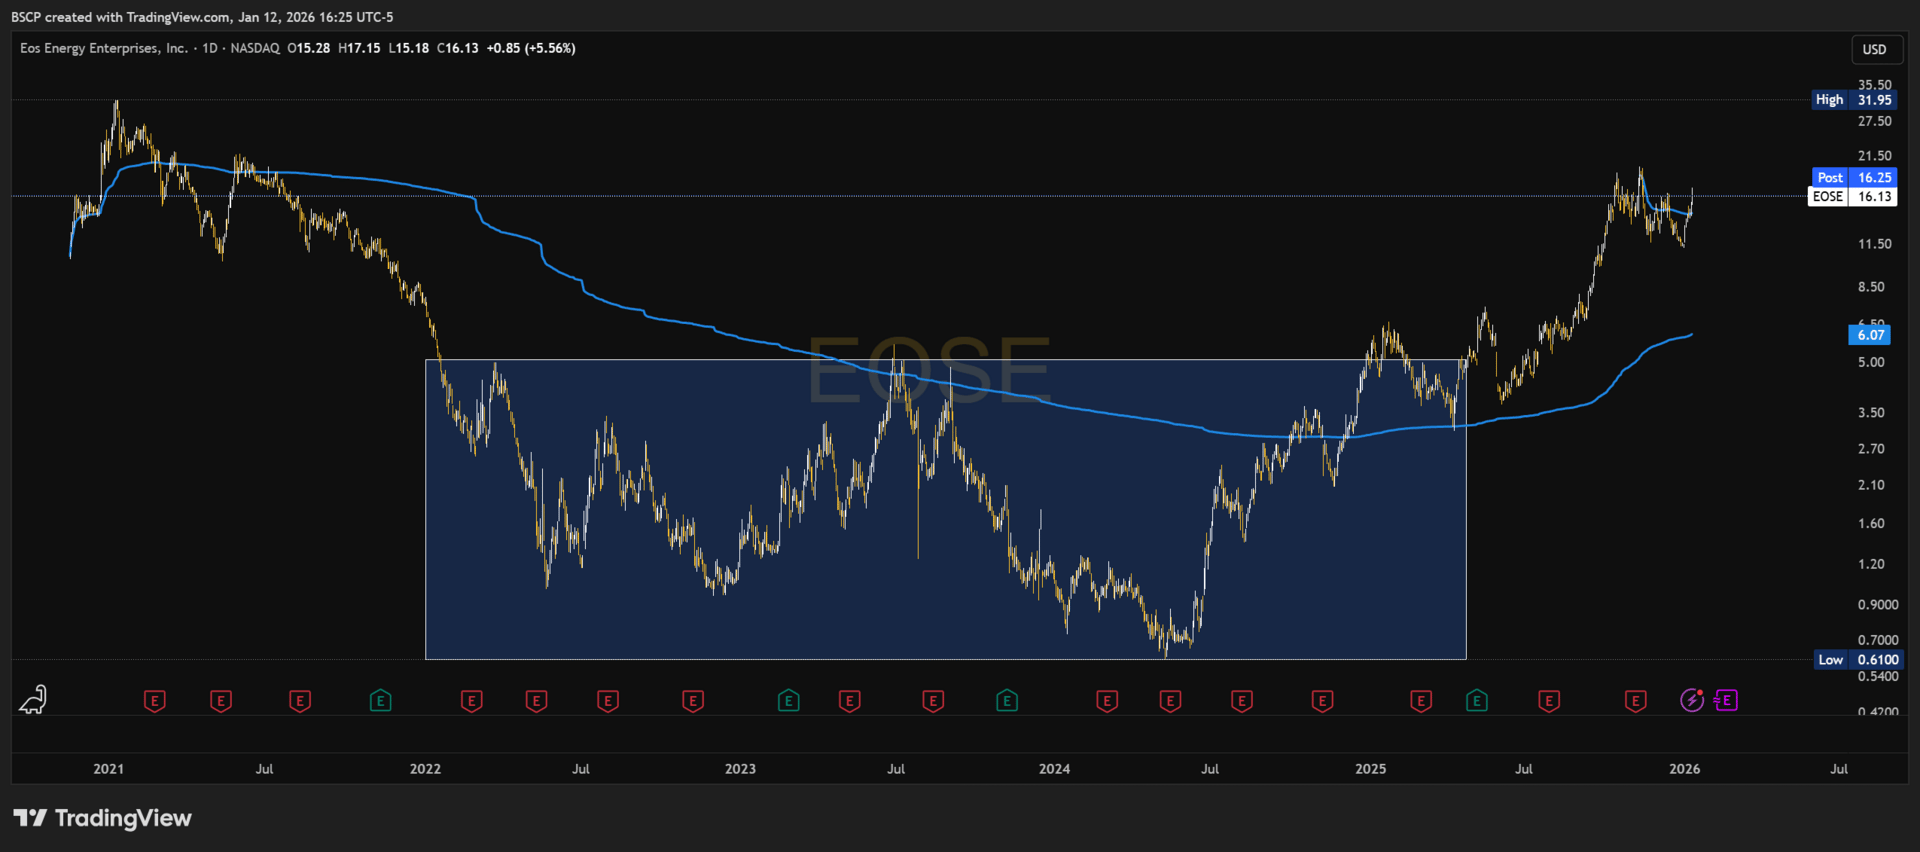Screen dimensions: 1920x852
Task: Click the red earnings marker just after mid-2025 green marker
Action: click(1549, 701)
